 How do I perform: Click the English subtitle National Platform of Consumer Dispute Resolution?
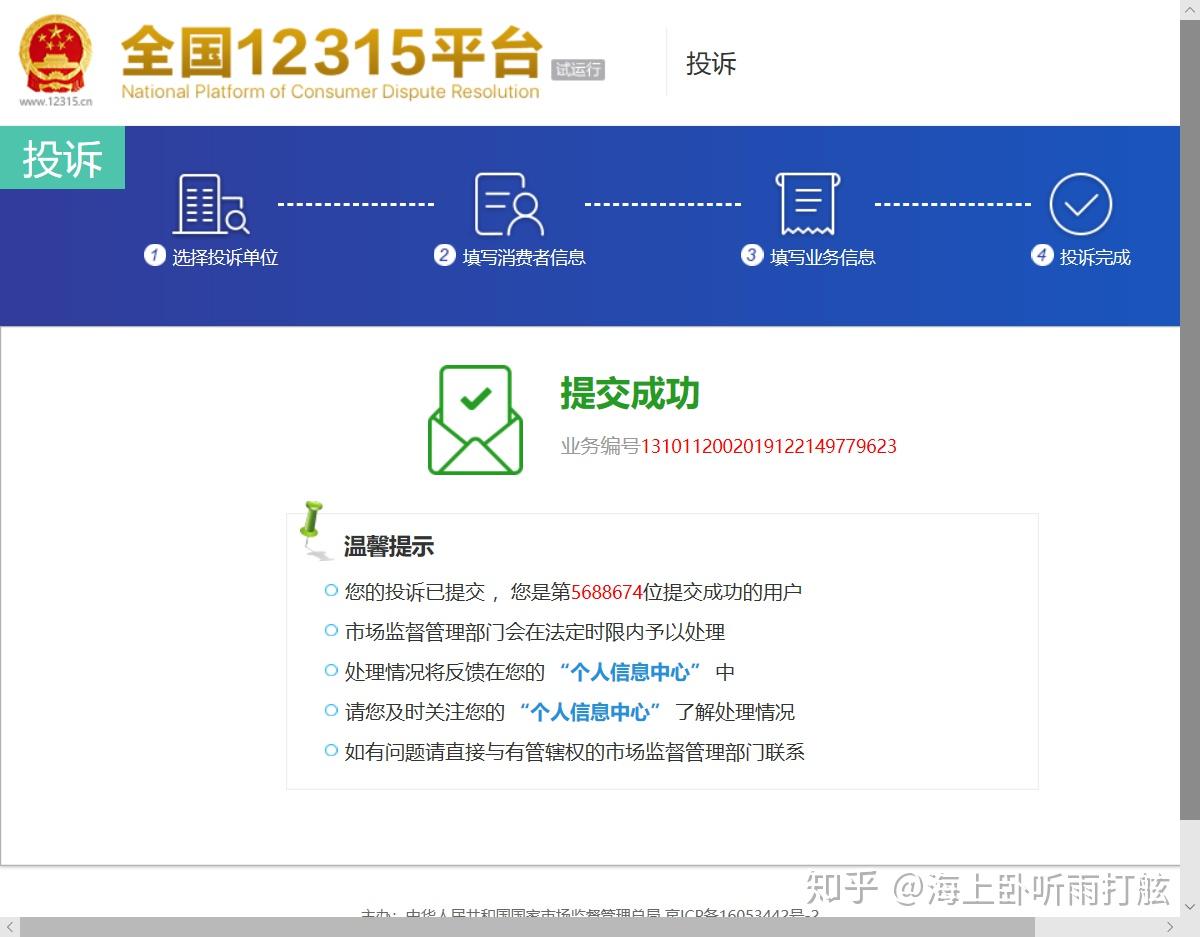click(x=331, y=92)
